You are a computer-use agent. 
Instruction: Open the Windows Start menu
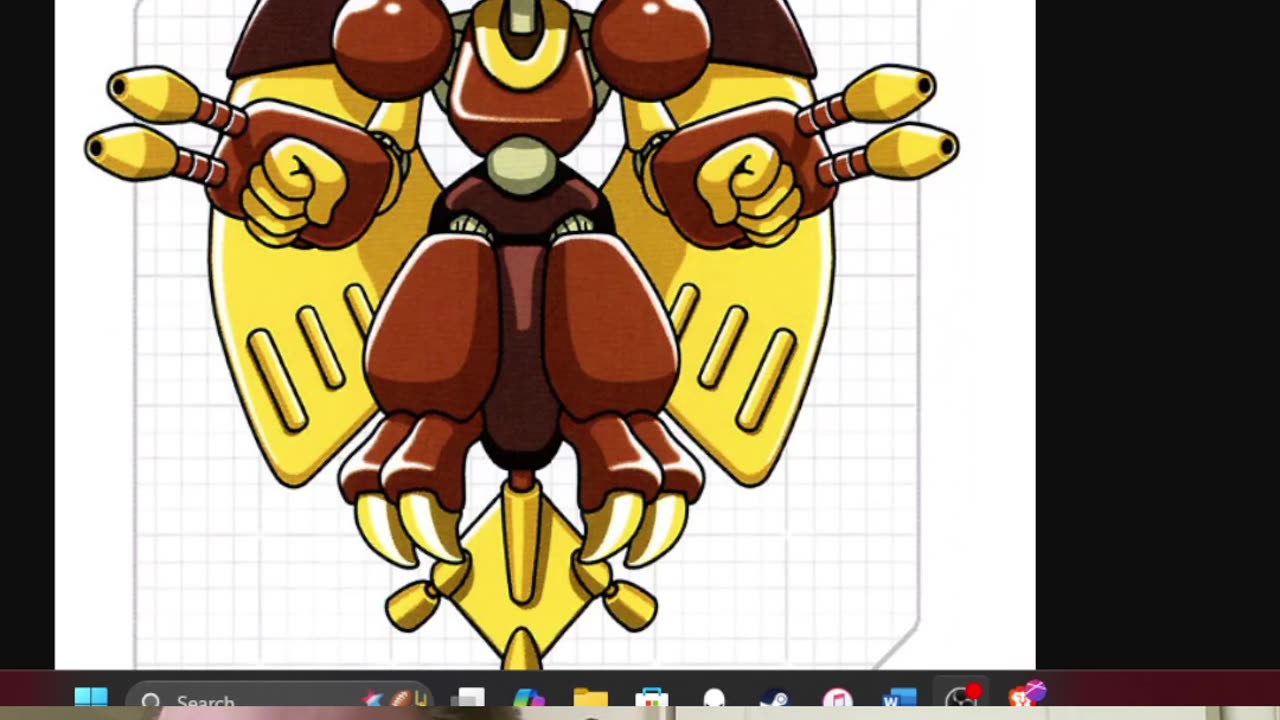(91, 698)
